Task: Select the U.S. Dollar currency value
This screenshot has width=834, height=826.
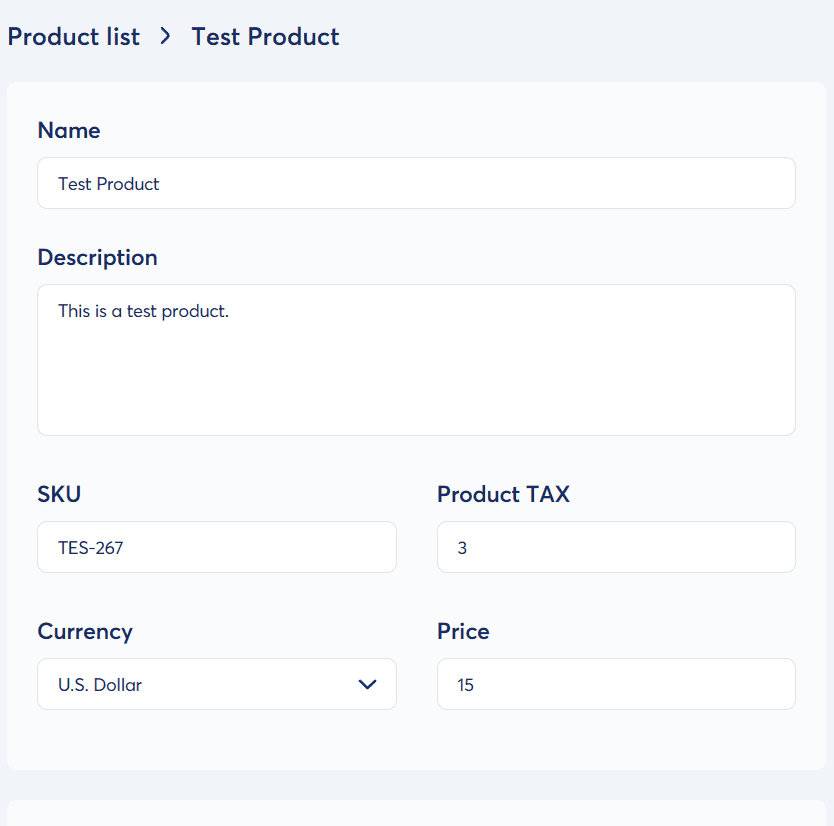Action: pos(100,685)
